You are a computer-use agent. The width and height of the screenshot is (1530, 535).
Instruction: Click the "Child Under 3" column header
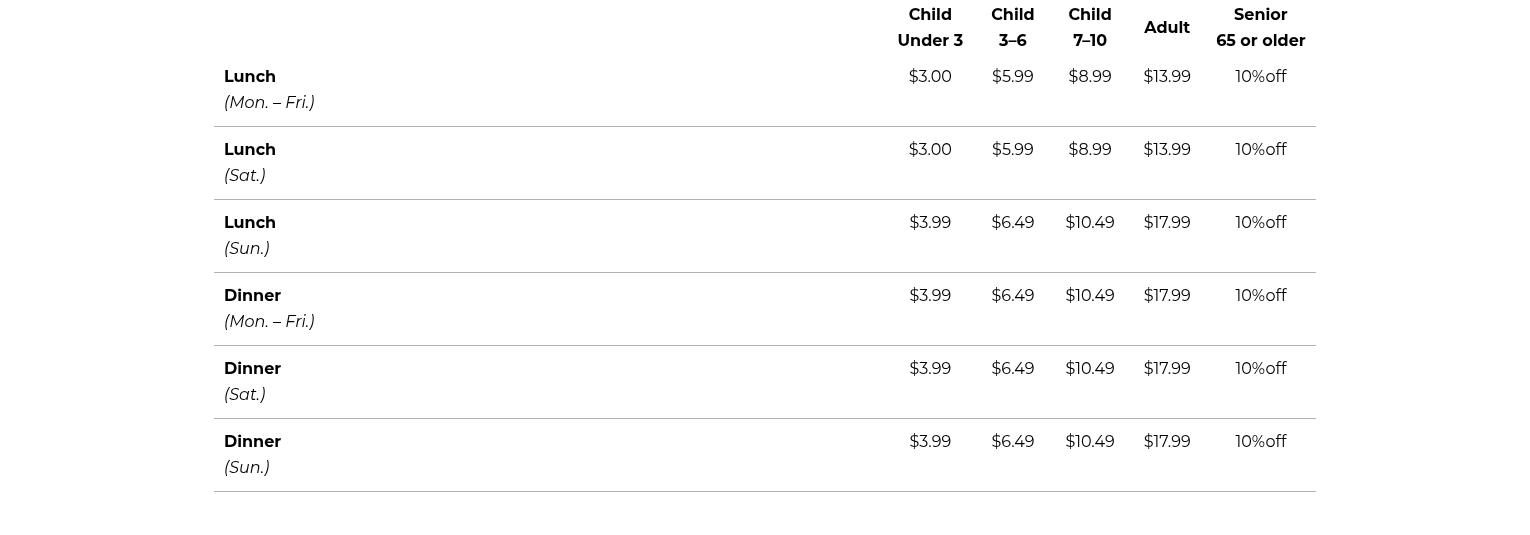(930, 28)
